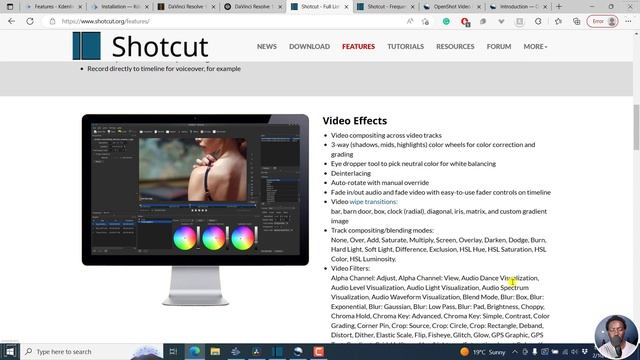Image resolution: width=640 pixels, height=360 pixels.
Task: Open browser Settings and more menu
Action: (x=628, y=21)
